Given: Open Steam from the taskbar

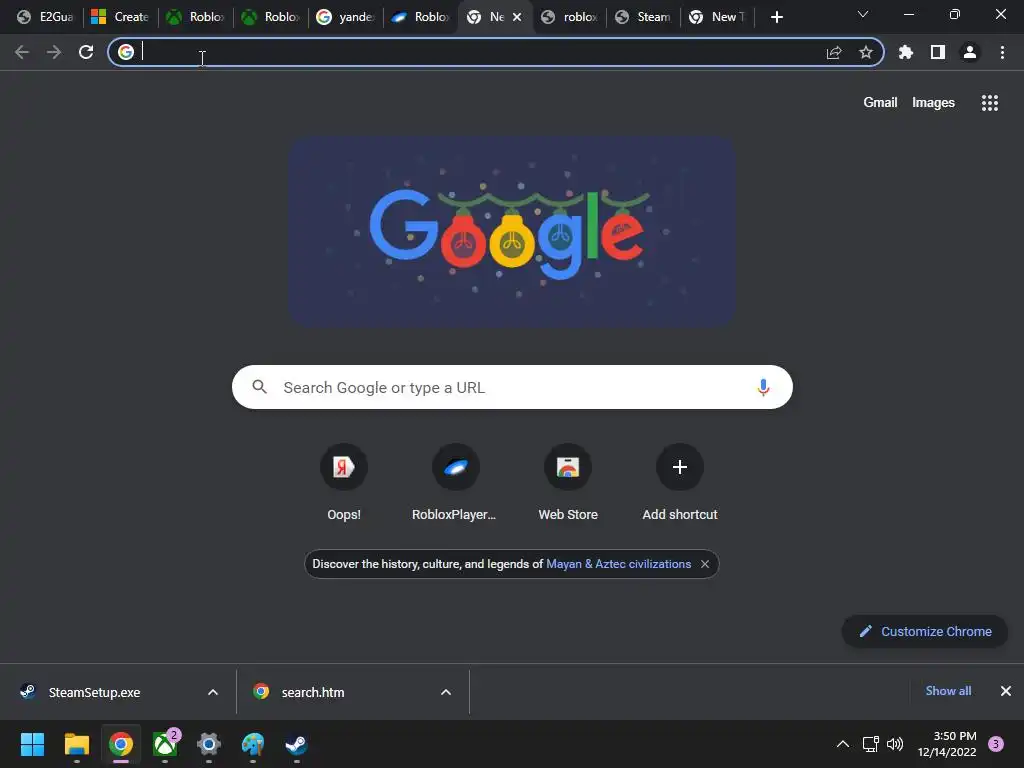Looking at the screenshot, I should (296, 744).
